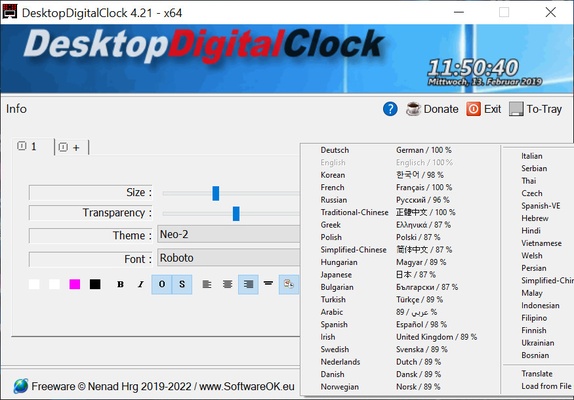This screenshot has width=574, height=400.
Task: Click the Donate coffee cup icon
Action: click(413, 109)
